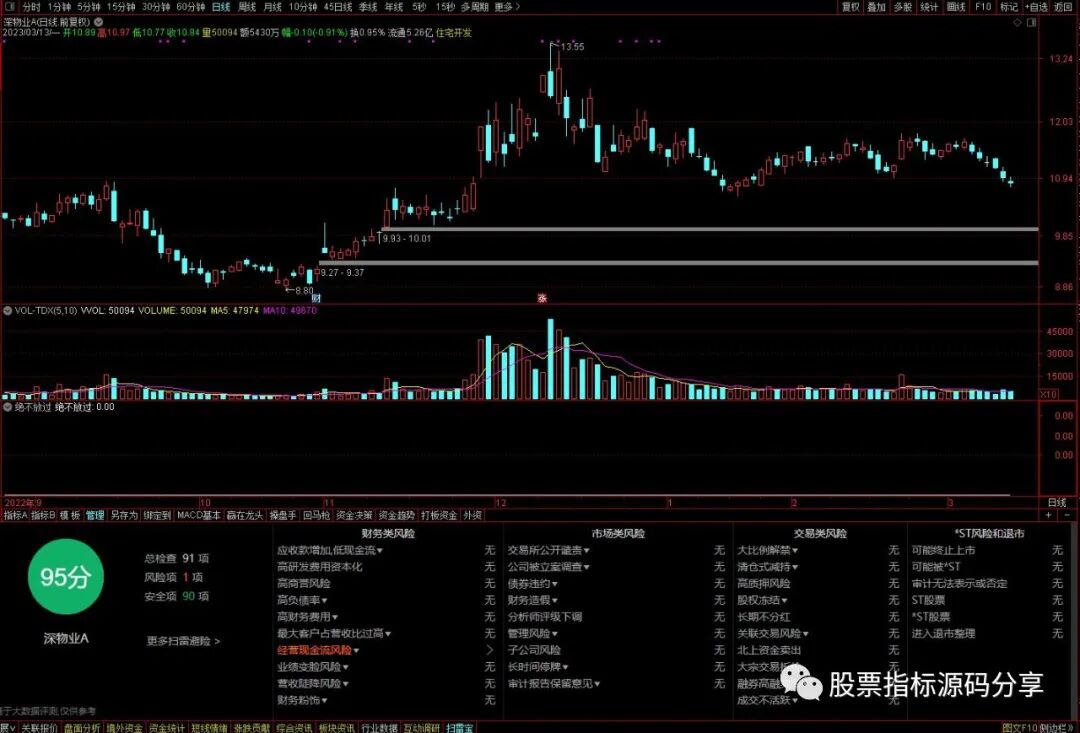Open the 更多扫雷避险 link
Screen dimensions: 1080x733
[183, 641]
